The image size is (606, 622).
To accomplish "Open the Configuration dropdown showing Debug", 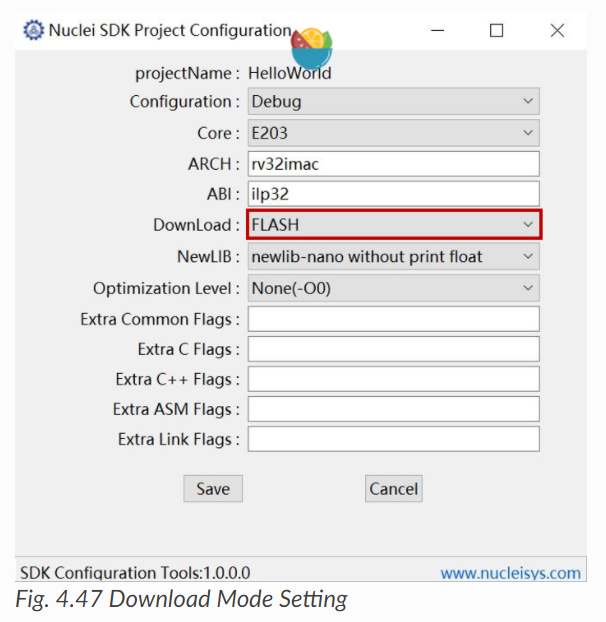I will pyautogui.click(x=393, y=102).
